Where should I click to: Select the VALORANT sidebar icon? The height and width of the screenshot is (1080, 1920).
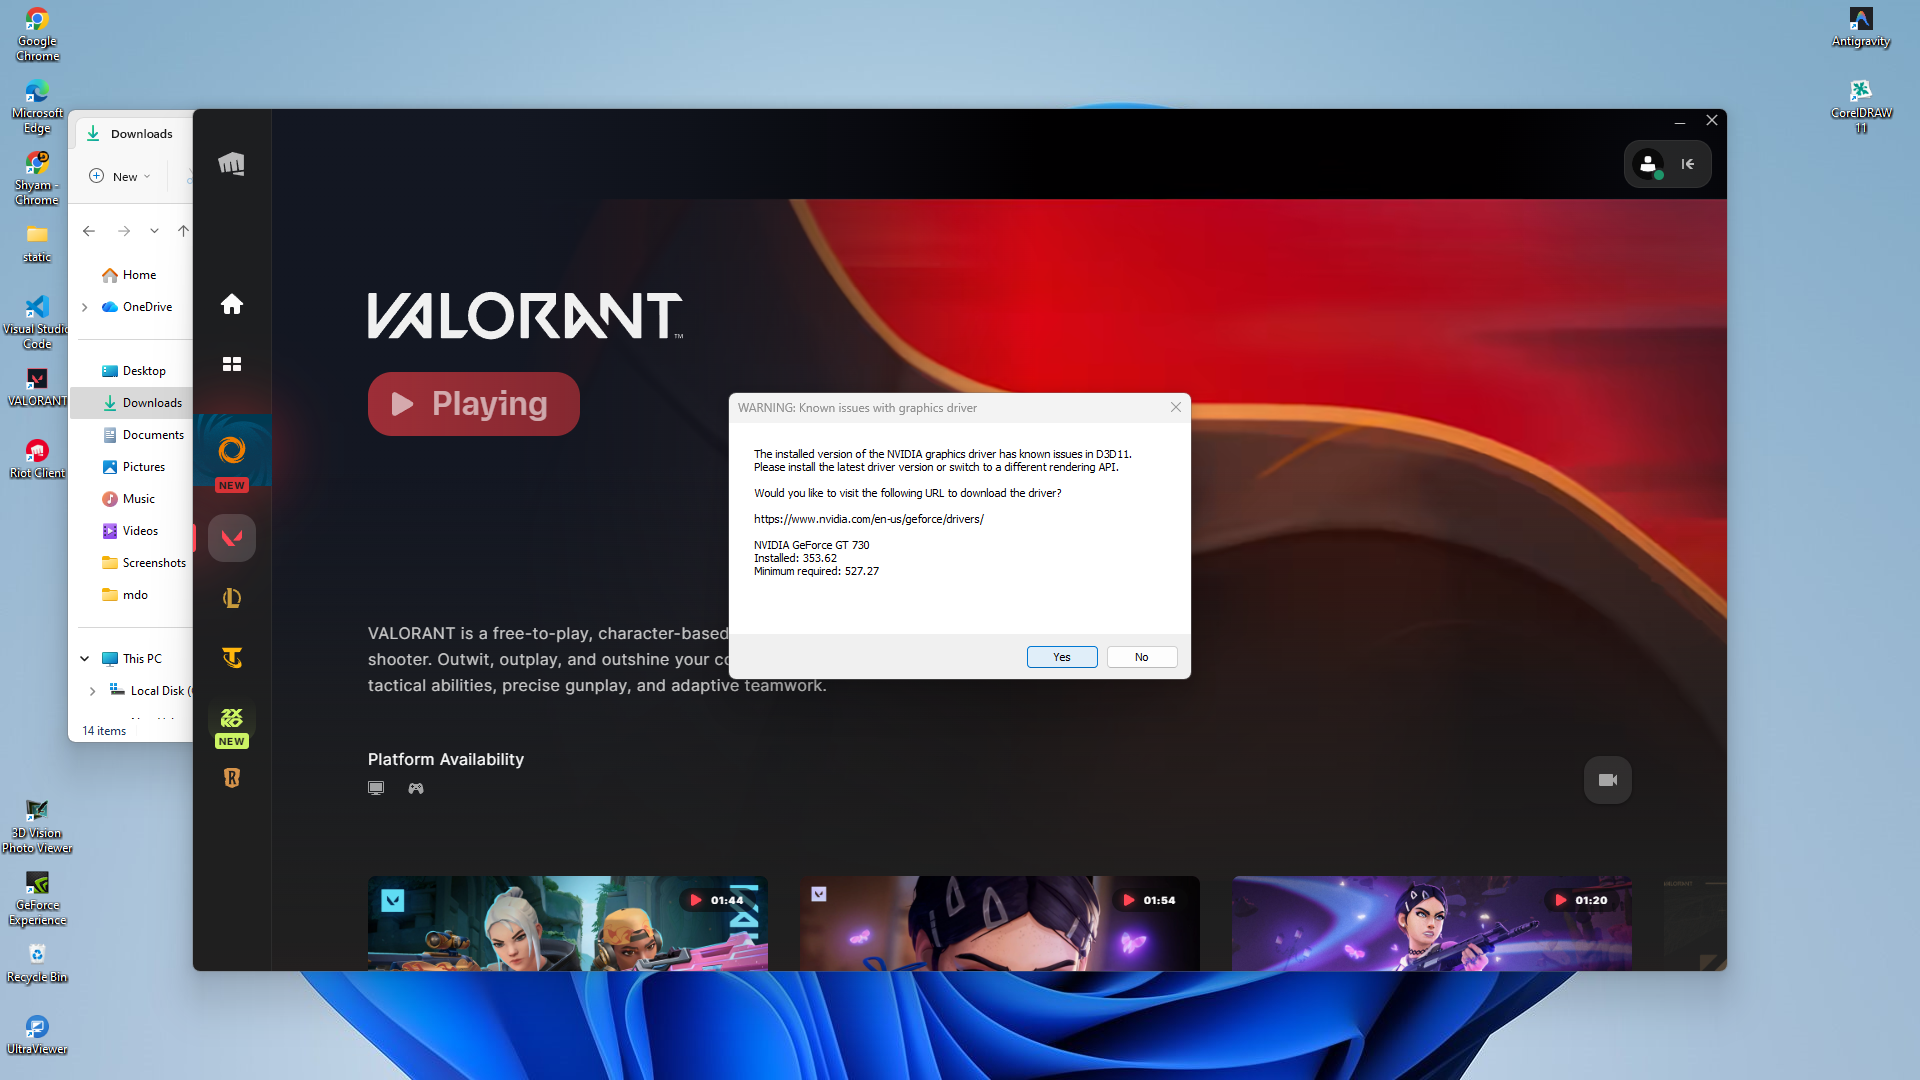point(231,538)
